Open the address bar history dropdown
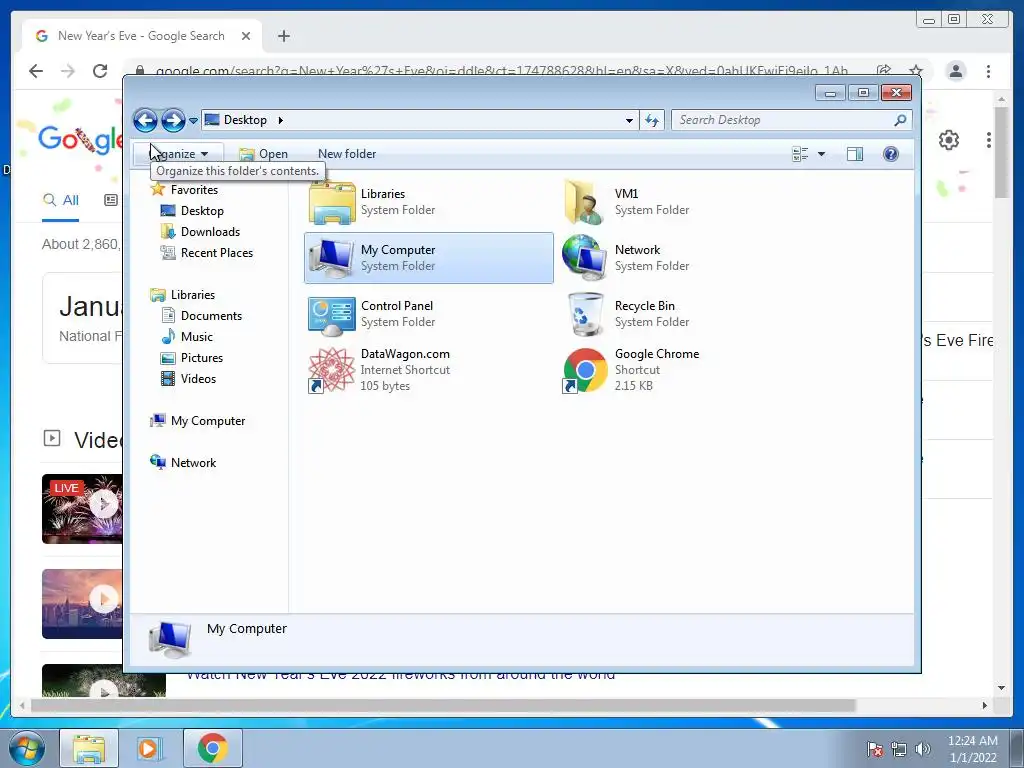 tap(629, 120)
